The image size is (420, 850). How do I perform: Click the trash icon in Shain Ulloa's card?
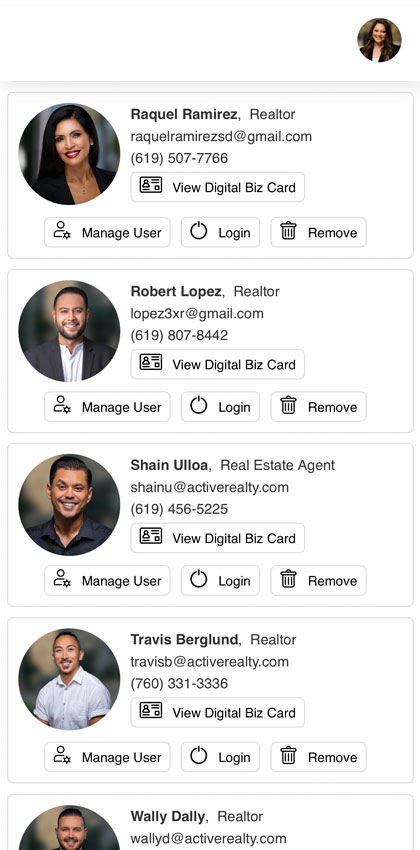(x=288, y=579)
